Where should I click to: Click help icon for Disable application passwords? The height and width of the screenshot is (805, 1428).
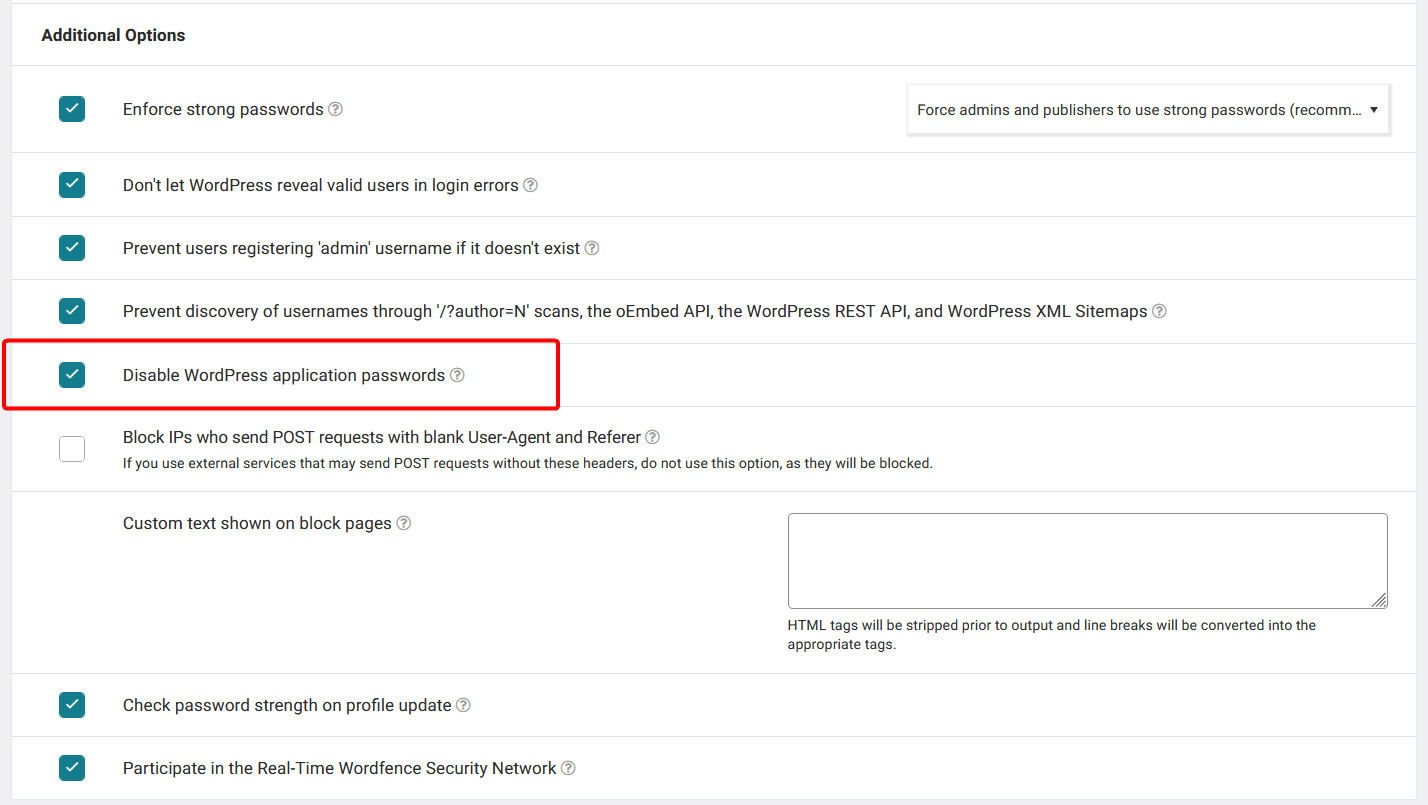457,375
